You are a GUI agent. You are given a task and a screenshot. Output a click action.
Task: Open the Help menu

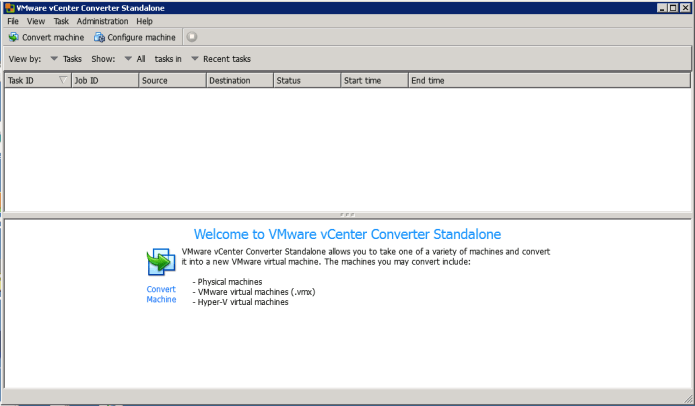(x=145, y=21)
